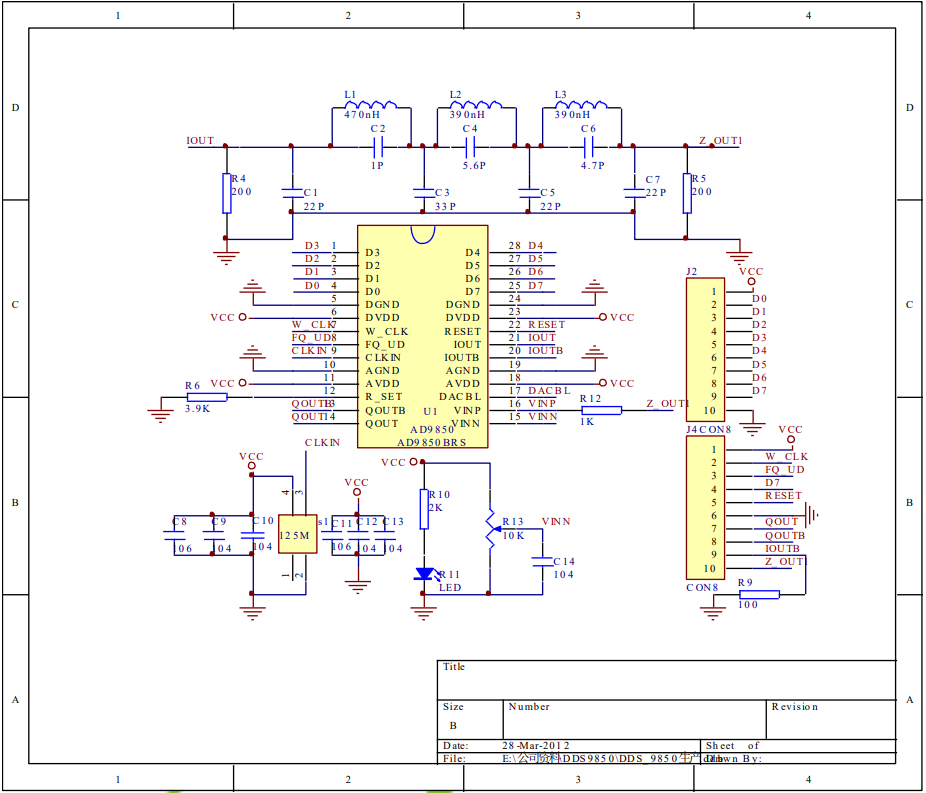Click the '5.6P' capacitor value
Screen dimensions: 926x793
[474, 166]
